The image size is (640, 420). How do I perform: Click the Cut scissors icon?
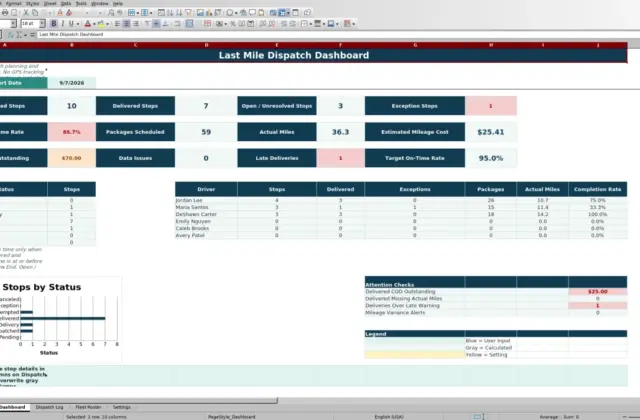pos(26,13)
